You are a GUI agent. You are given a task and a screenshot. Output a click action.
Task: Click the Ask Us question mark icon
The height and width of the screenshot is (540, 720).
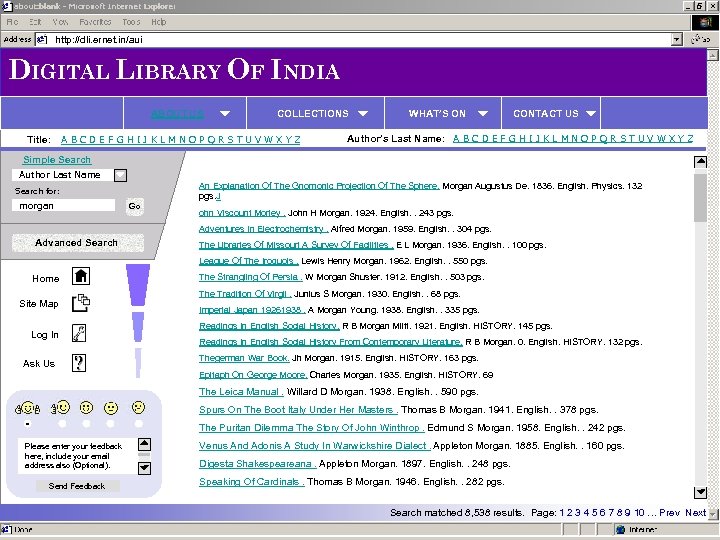coord(79,363)
